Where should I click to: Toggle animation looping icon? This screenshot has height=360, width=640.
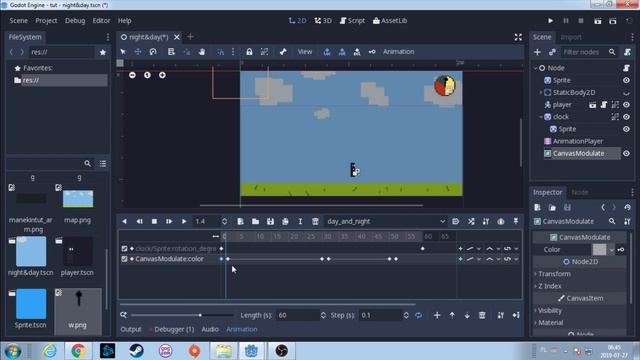[418, 315]
